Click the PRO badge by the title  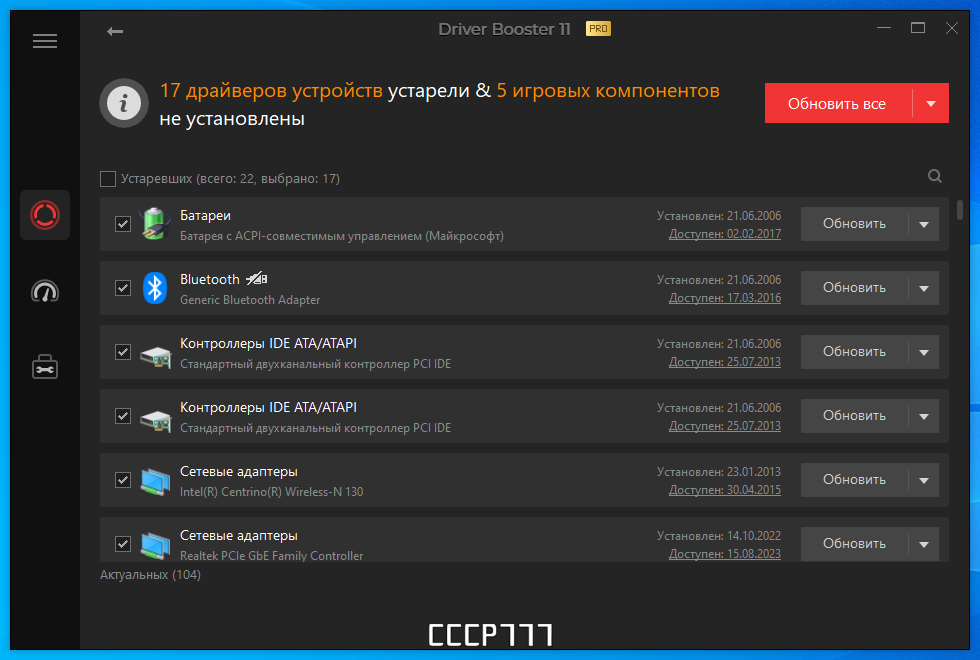(598, 29)
